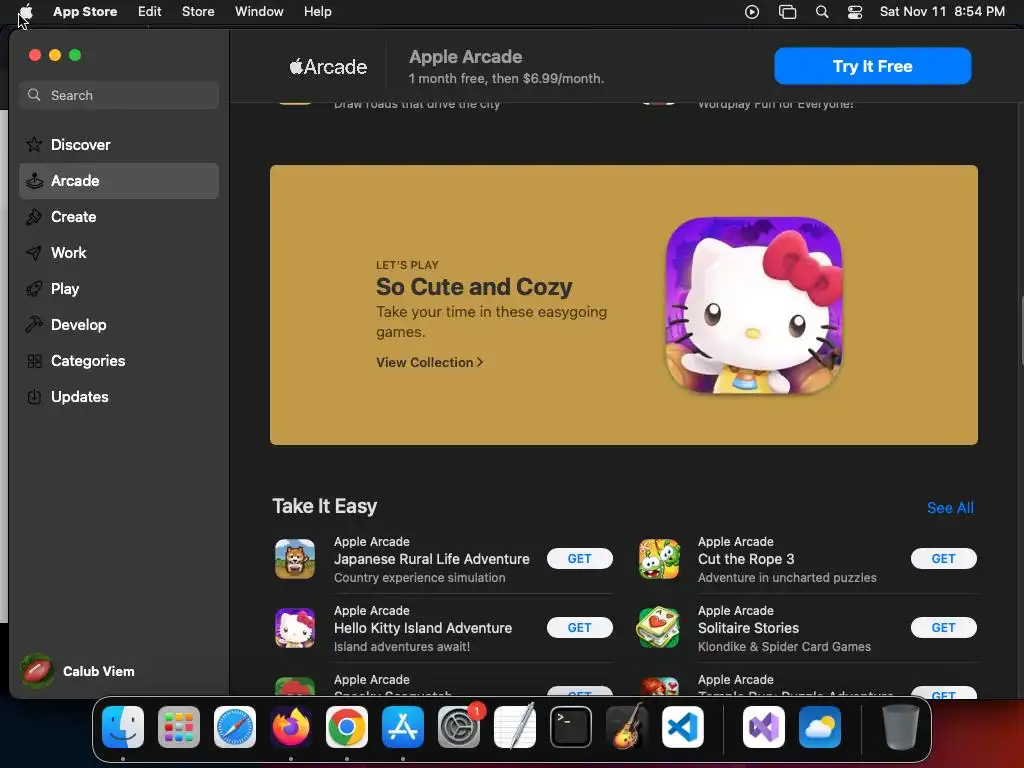Open the Categories grid icon in sidebar

(34, 360)
